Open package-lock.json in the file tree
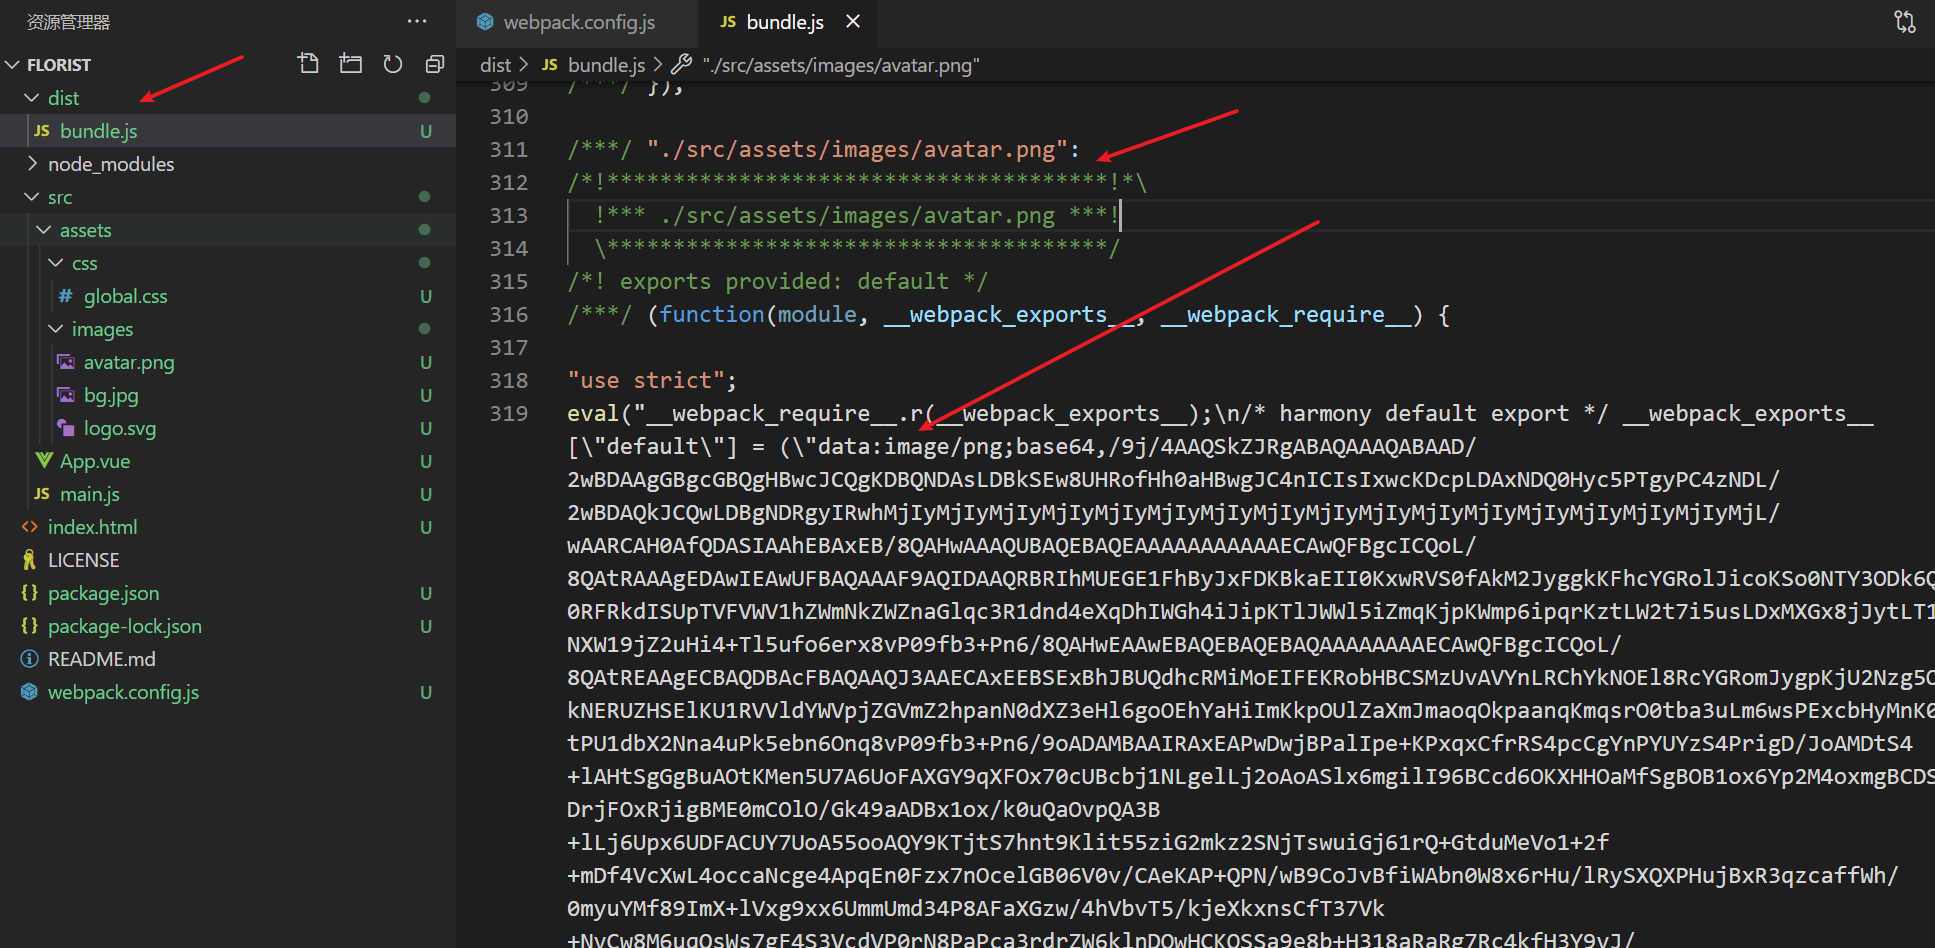This screenshot has height=948, width=1935. coord(228,626)
